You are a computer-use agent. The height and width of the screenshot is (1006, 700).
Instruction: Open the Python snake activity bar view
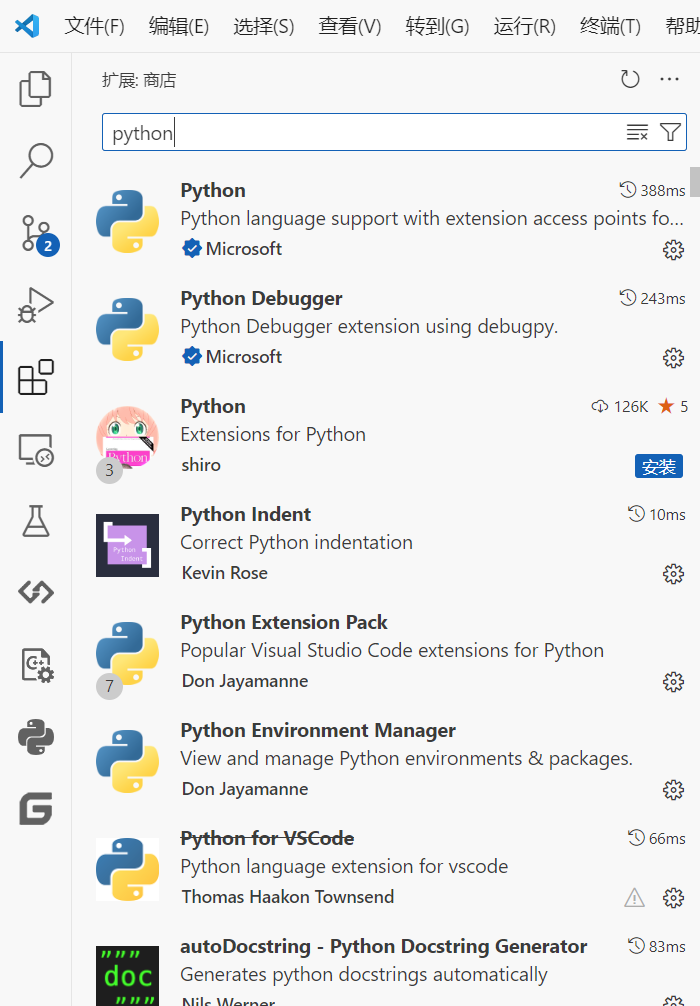(36, 738)
